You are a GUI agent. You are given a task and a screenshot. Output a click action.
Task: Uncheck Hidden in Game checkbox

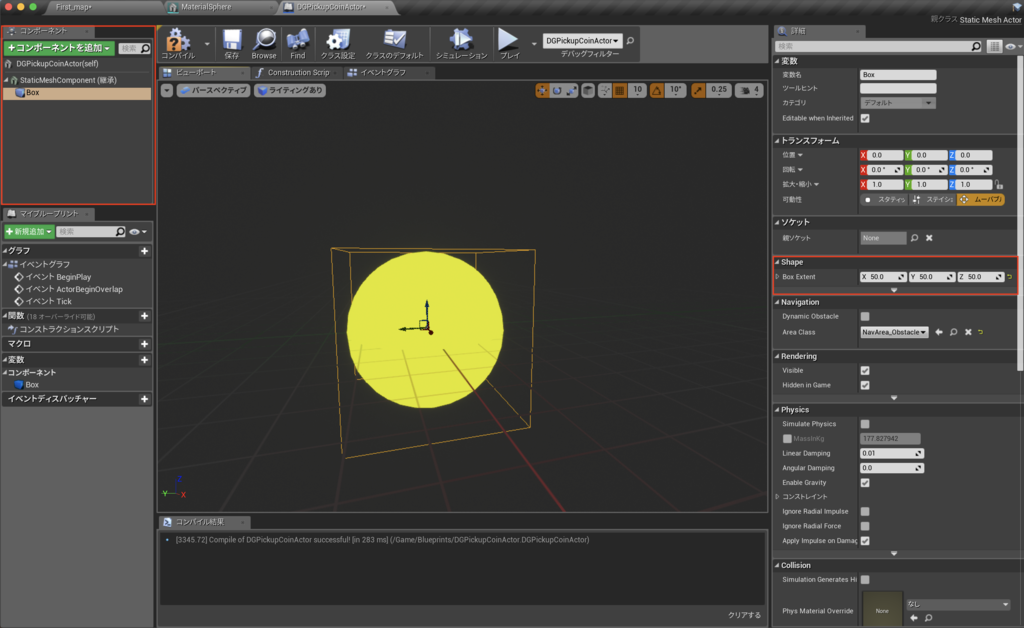click(865, 385)
